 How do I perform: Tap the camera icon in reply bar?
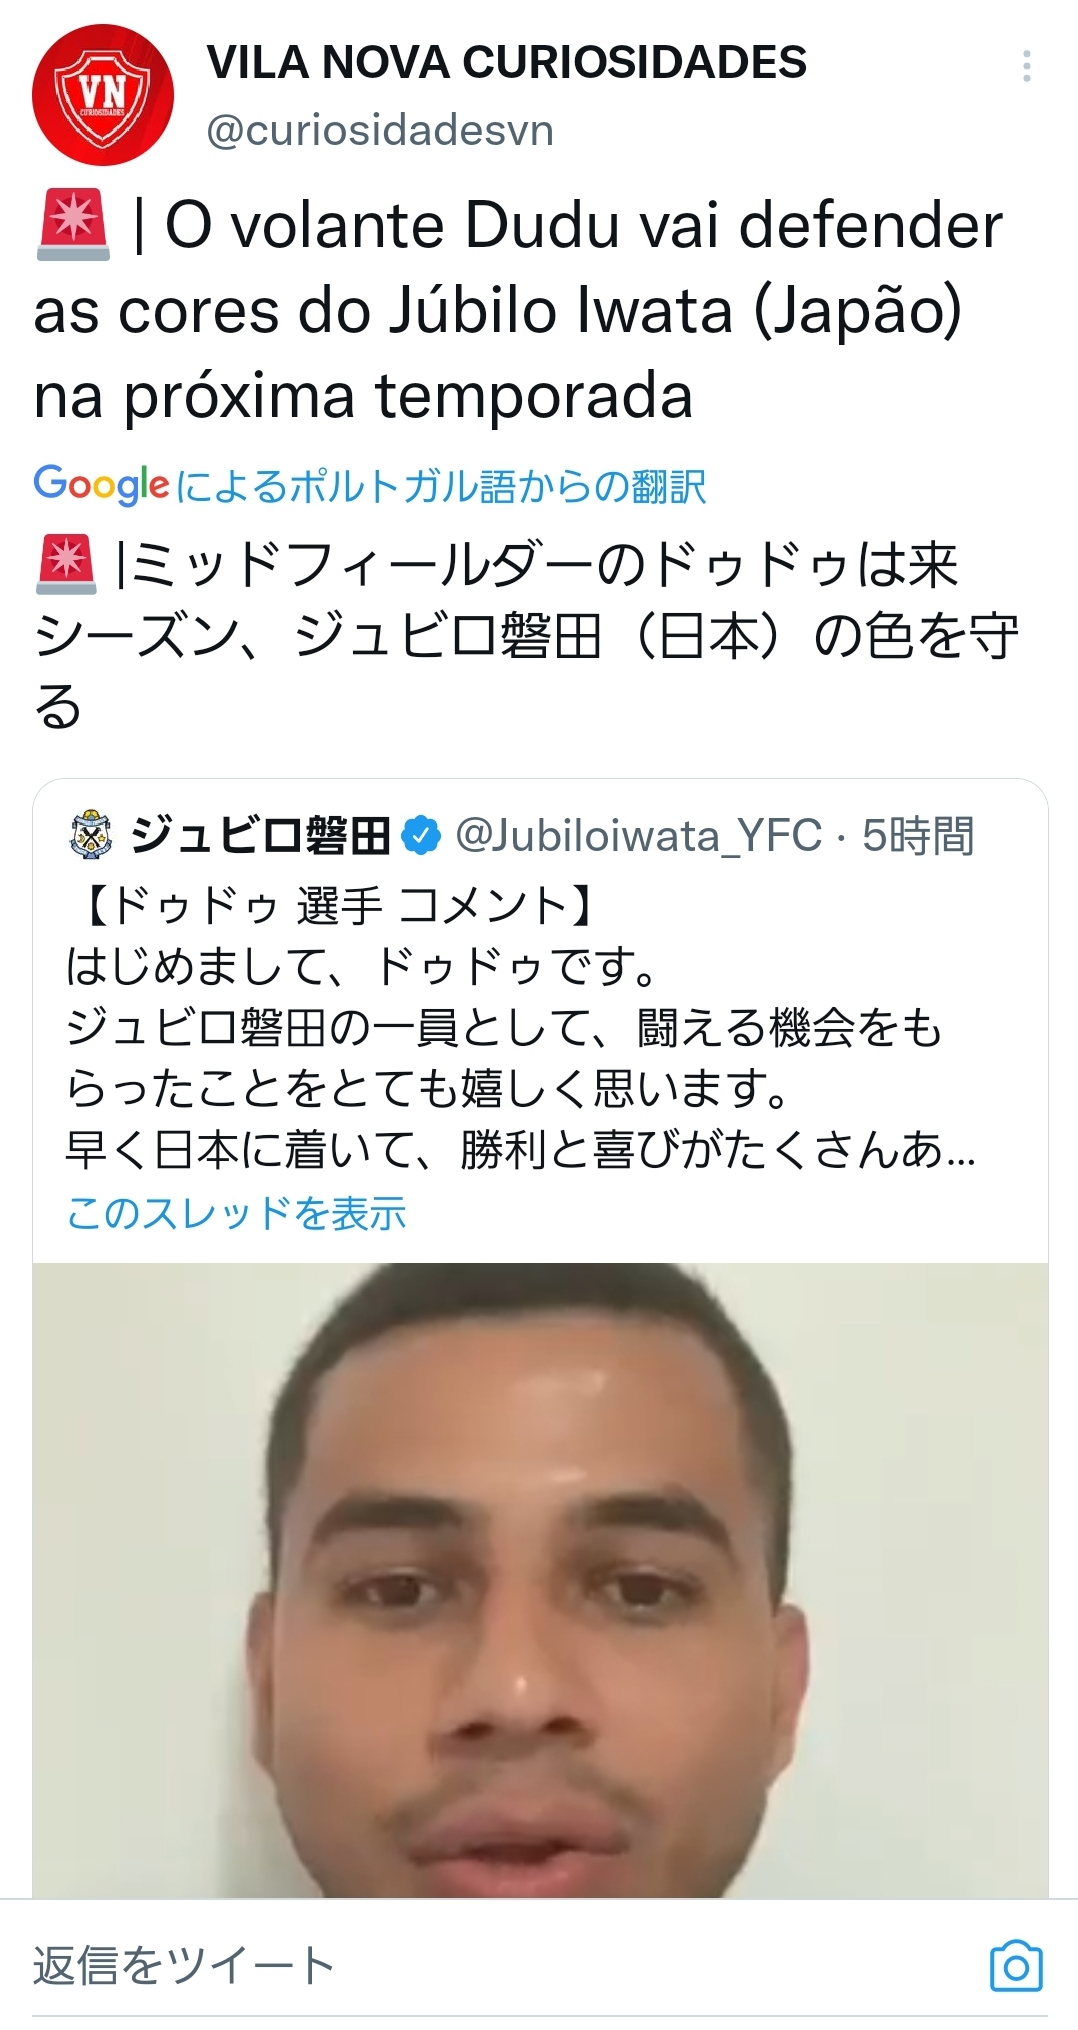tap(1016, 1965)
